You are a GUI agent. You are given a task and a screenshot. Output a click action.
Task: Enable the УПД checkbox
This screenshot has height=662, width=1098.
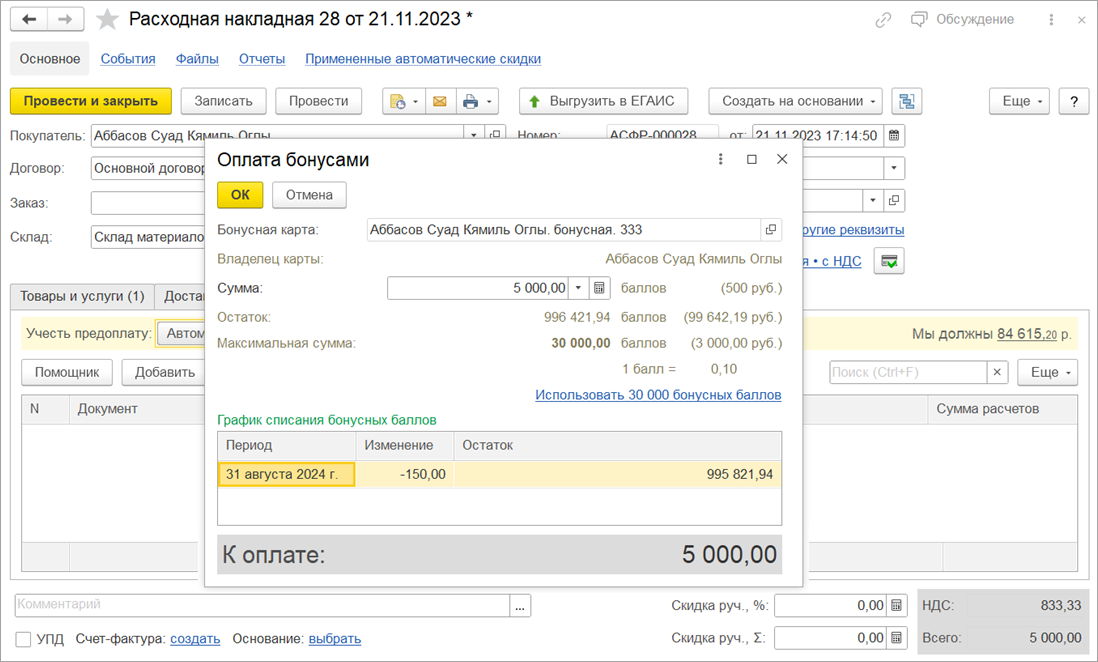pyautogui.click(x=23, y=639)
